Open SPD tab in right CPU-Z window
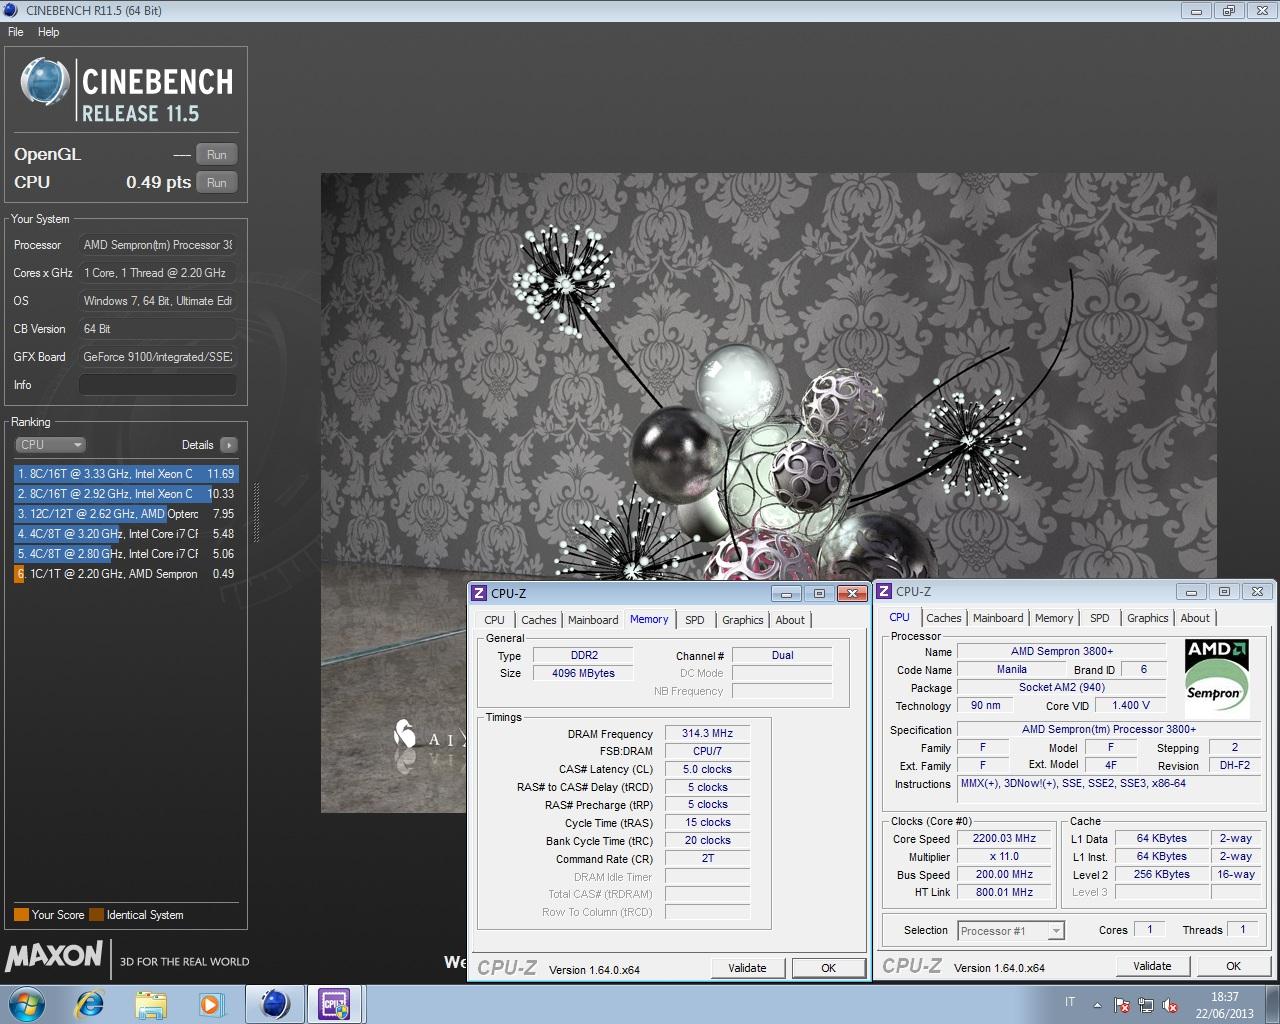 point(1100,618)
